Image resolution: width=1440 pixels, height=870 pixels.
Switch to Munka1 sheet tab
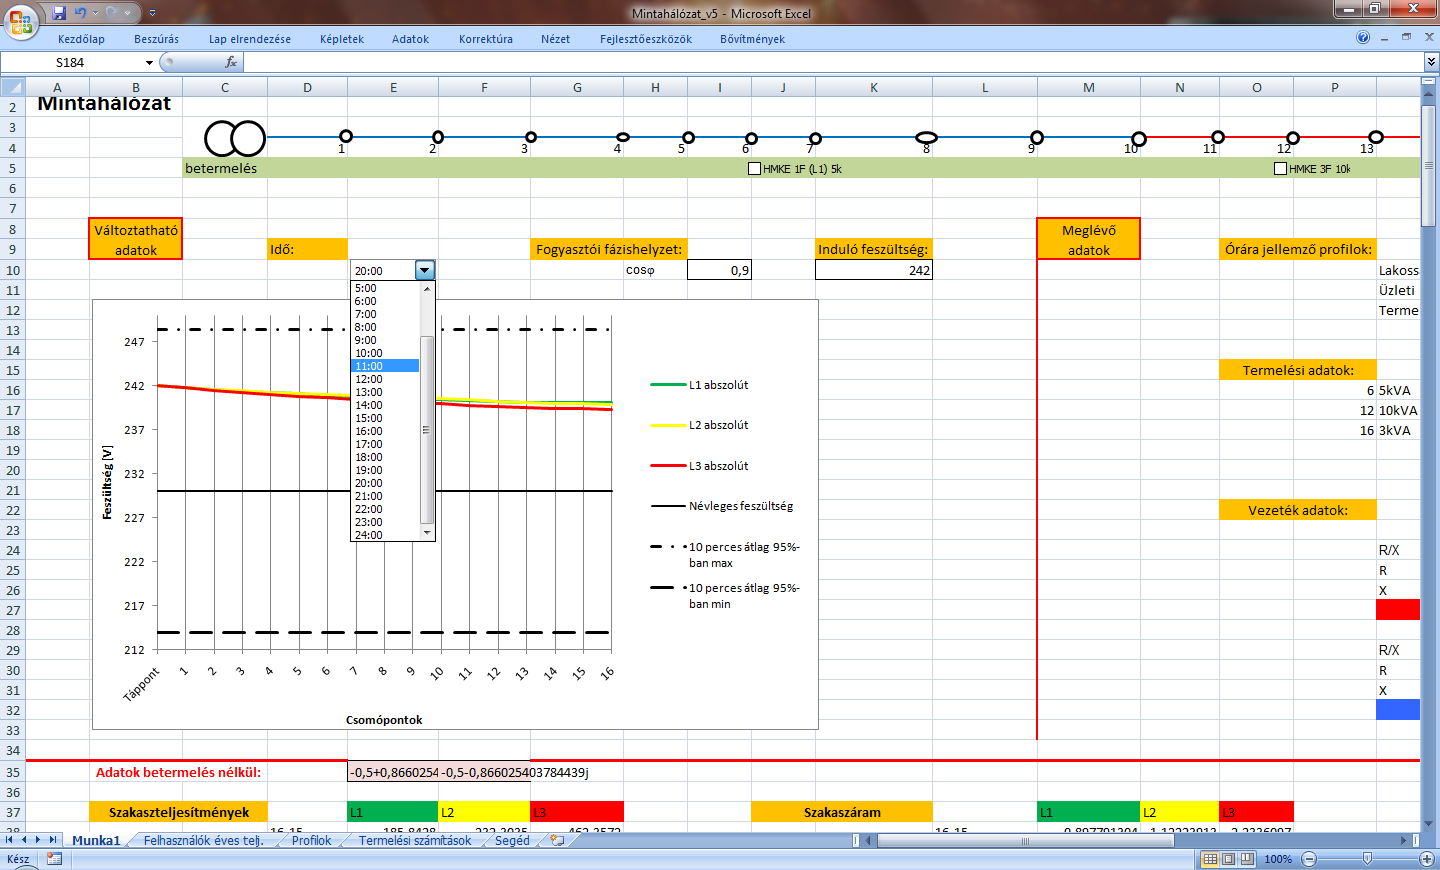tap(96, 841)
